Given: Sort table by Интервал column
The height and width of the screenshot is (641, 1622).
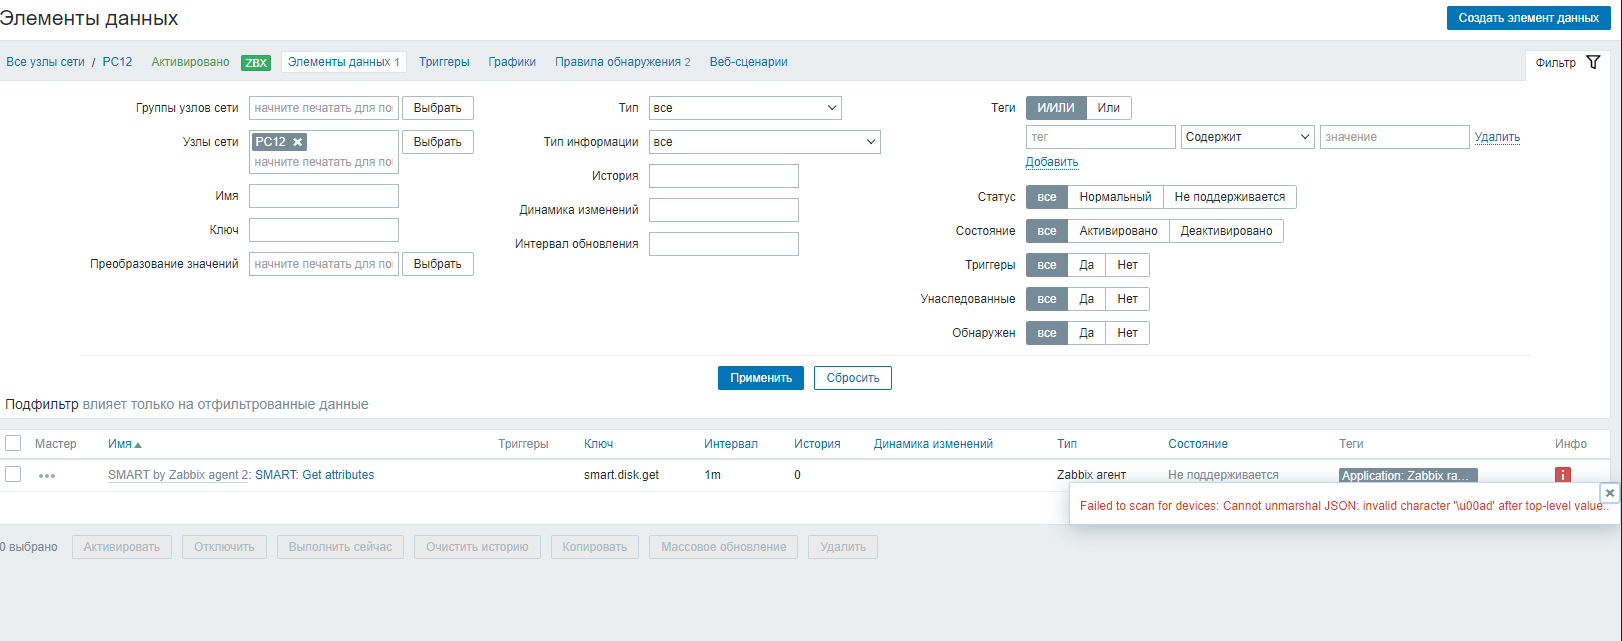Looking at the screenshot, I should tap(730, 444).
